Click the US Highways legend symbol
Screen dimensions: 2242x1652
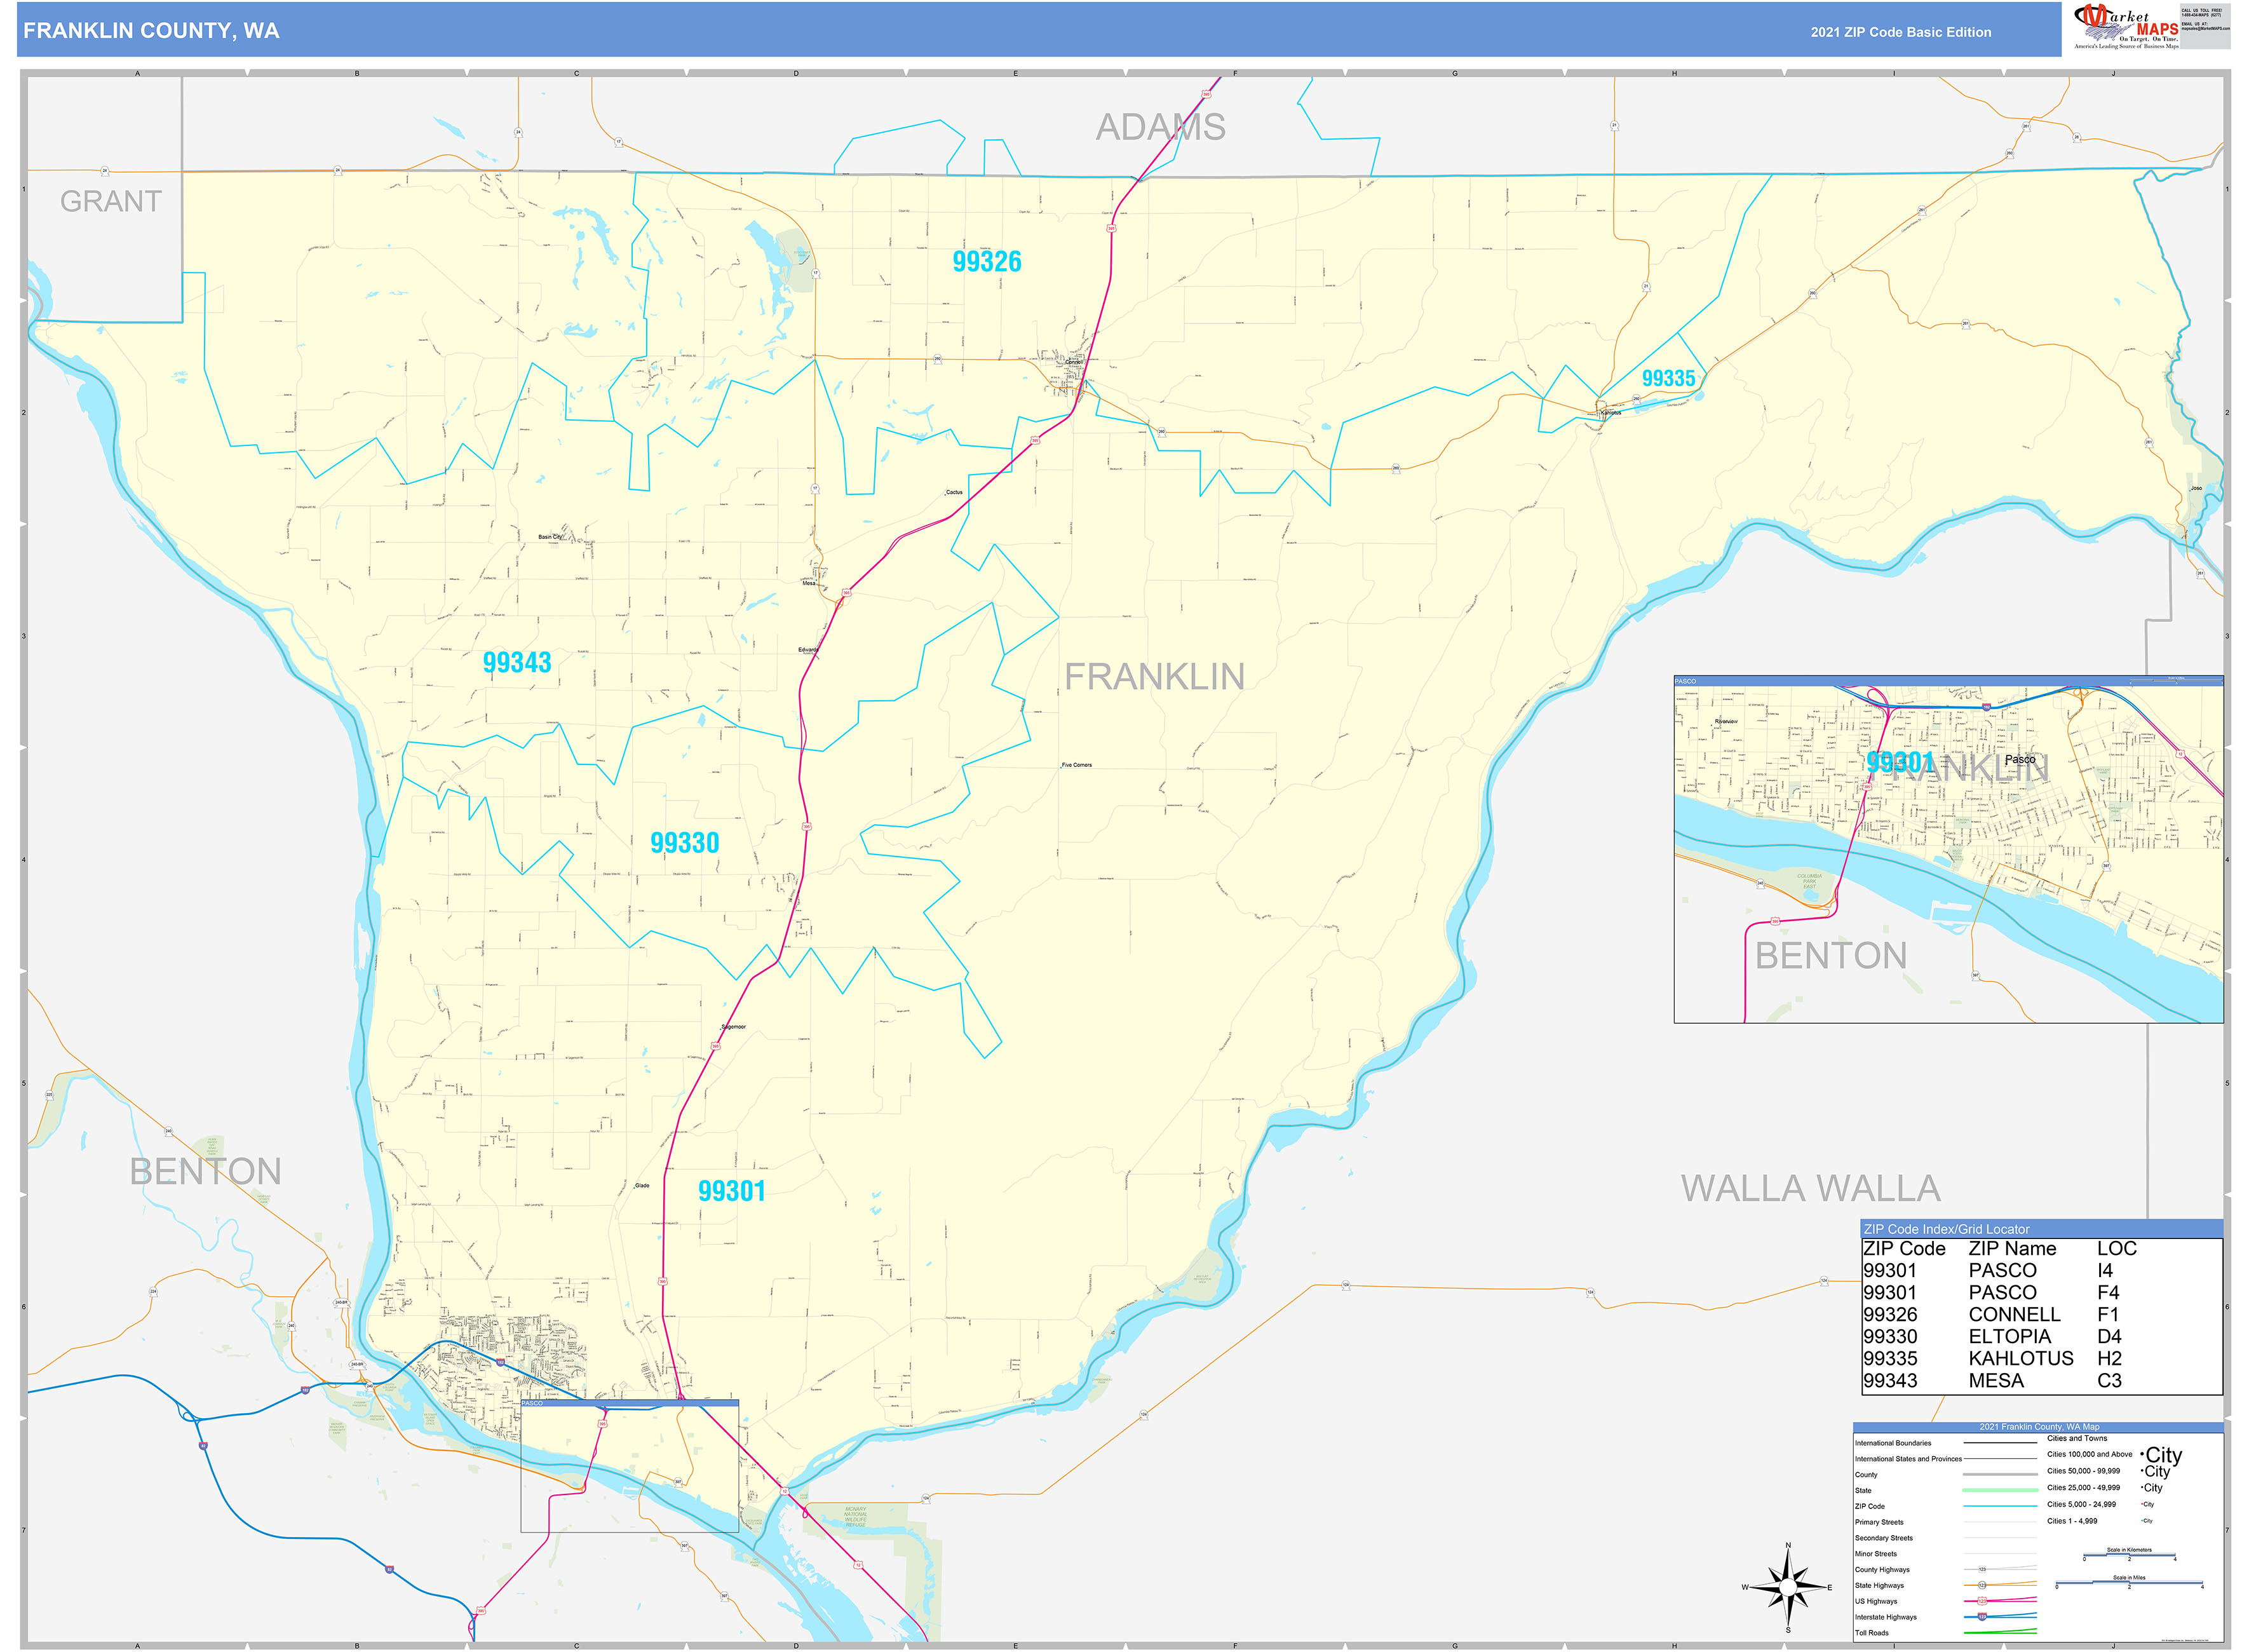click(x=1983, y=1601)
